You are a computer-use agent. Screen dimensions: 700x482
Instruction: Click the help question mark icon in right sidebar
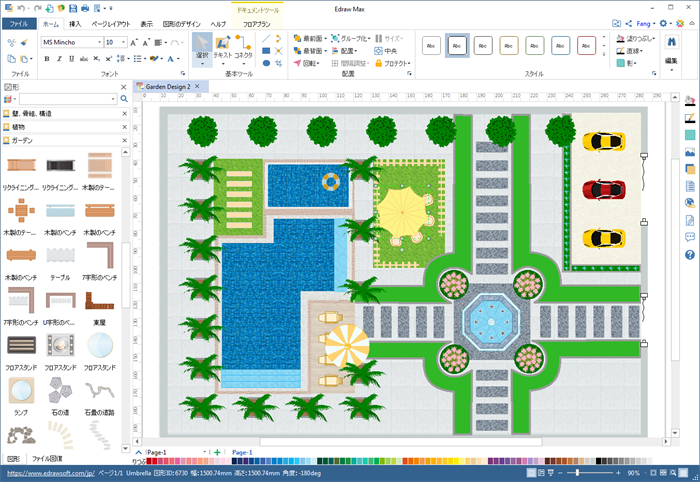[x=690, y=255]
